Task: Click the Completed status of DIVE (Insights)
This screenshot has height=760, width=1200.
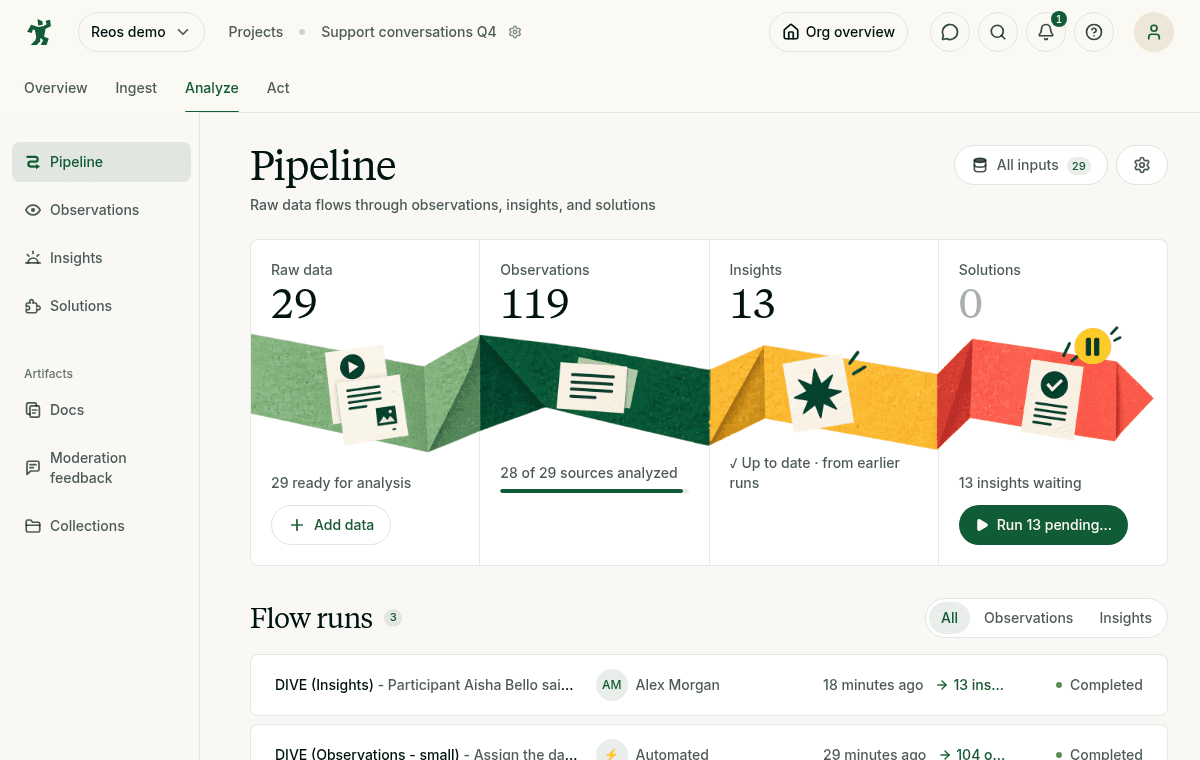Action: click(x=1099, y=685)
